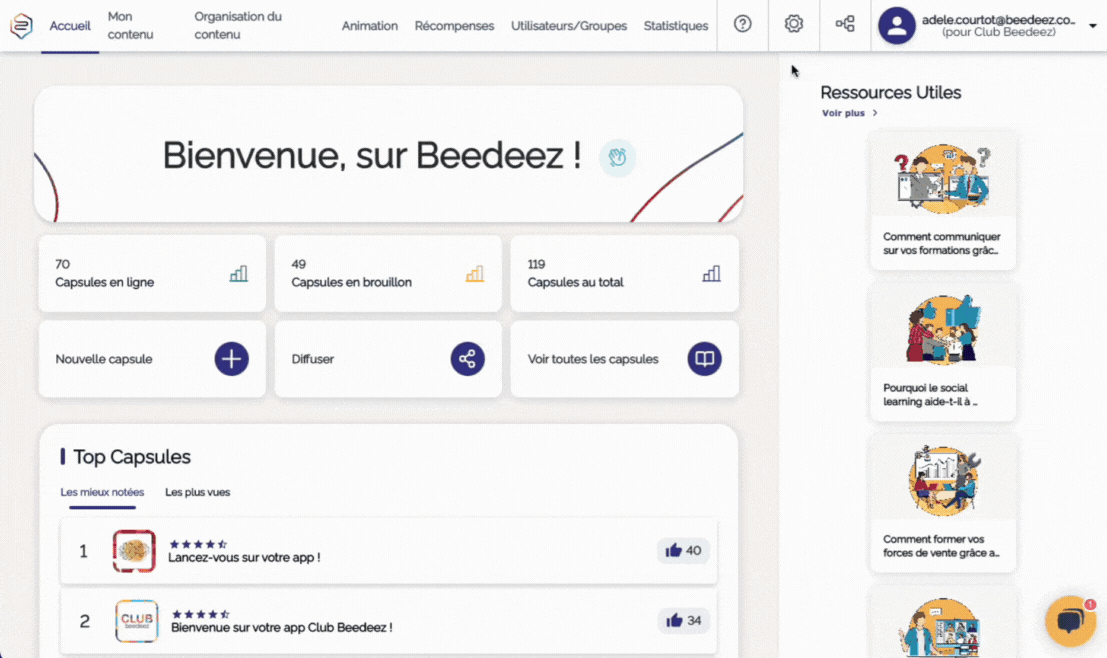
Task: Select Les mieux notées tab
Action: click(x=102, y=492)
